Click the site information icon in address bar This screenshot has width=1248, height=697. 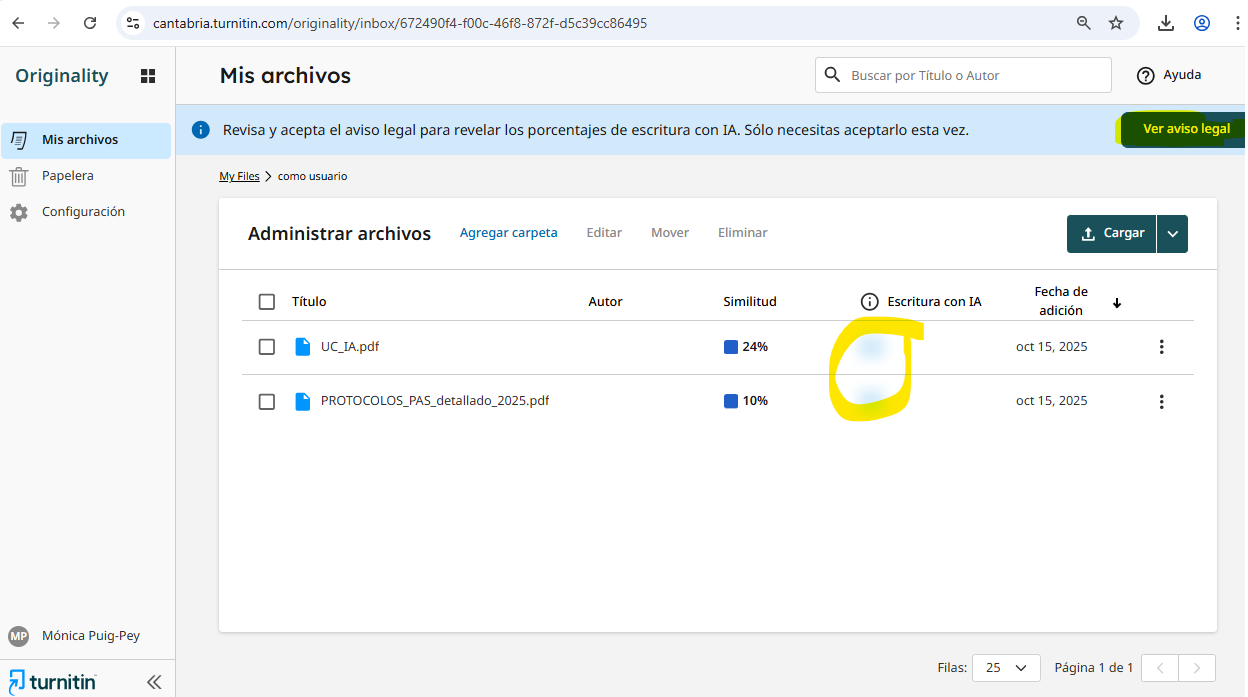[x=133, y=23]
